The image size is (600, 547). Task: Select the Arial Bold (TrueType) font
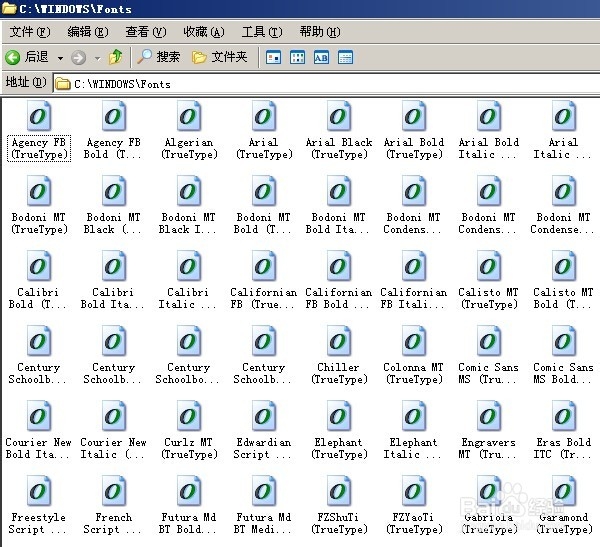coord(414,130)
